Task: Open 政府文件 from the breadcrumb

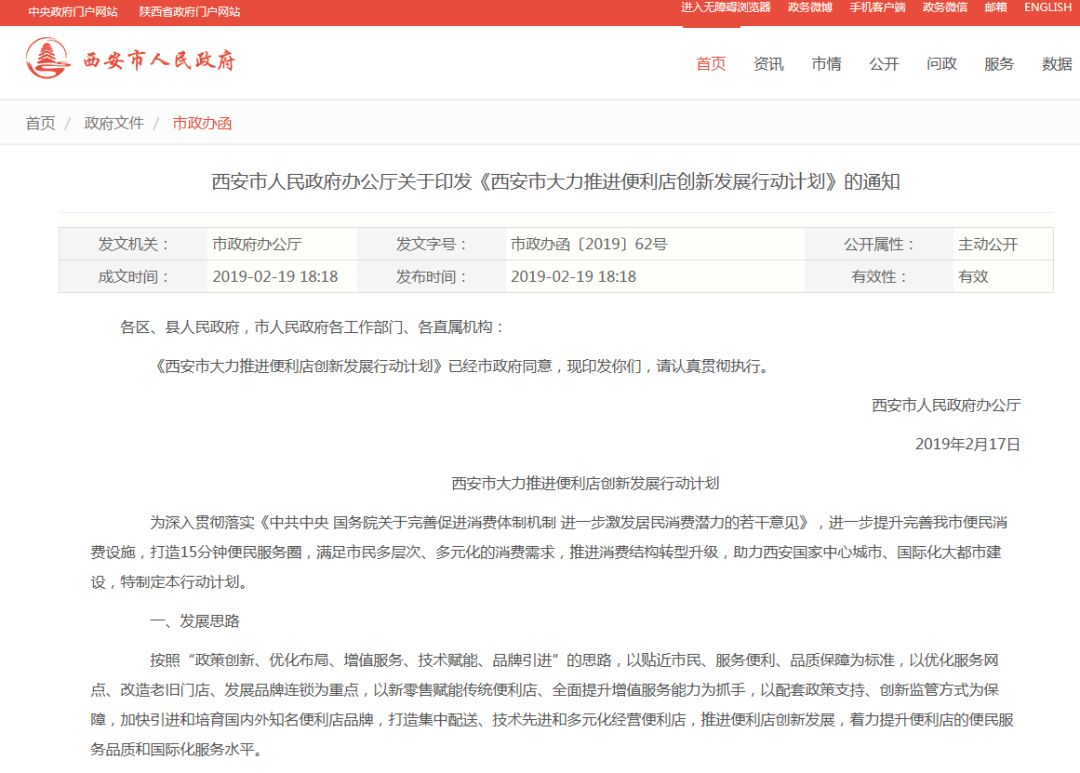Action: click(113, 121)
